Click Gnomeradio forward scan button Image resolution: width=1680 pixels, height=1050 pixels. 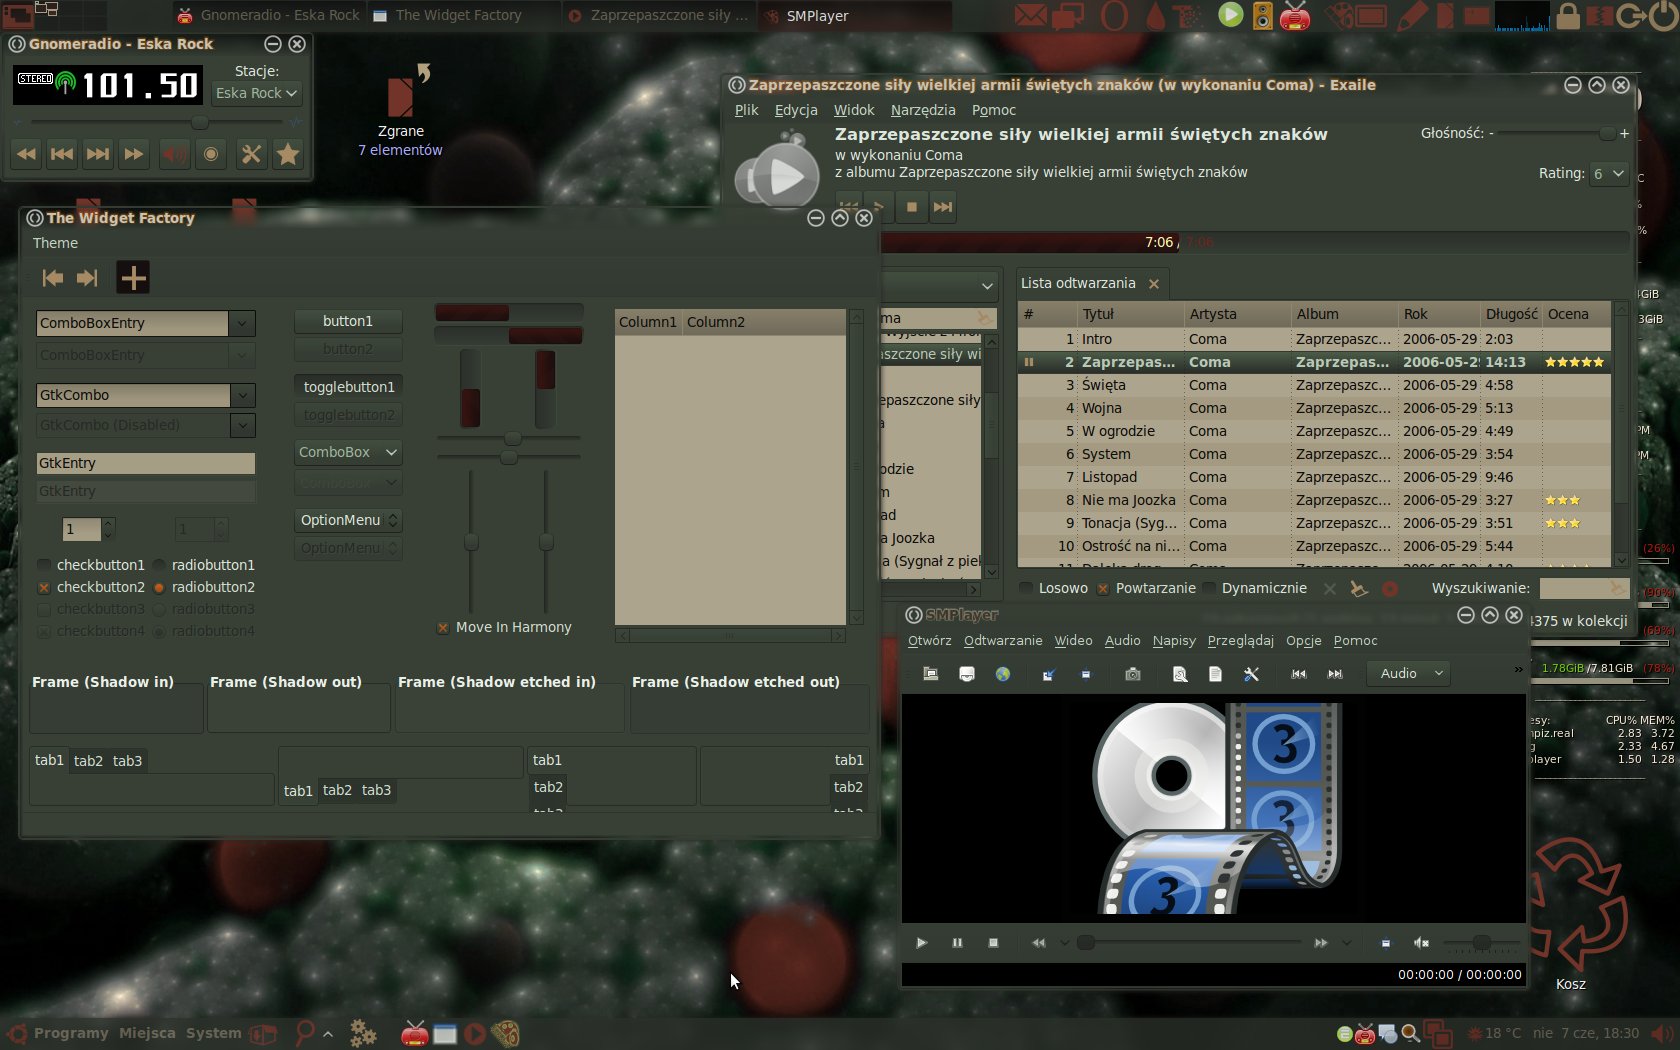pyautogui.click(x=134, y=154)
